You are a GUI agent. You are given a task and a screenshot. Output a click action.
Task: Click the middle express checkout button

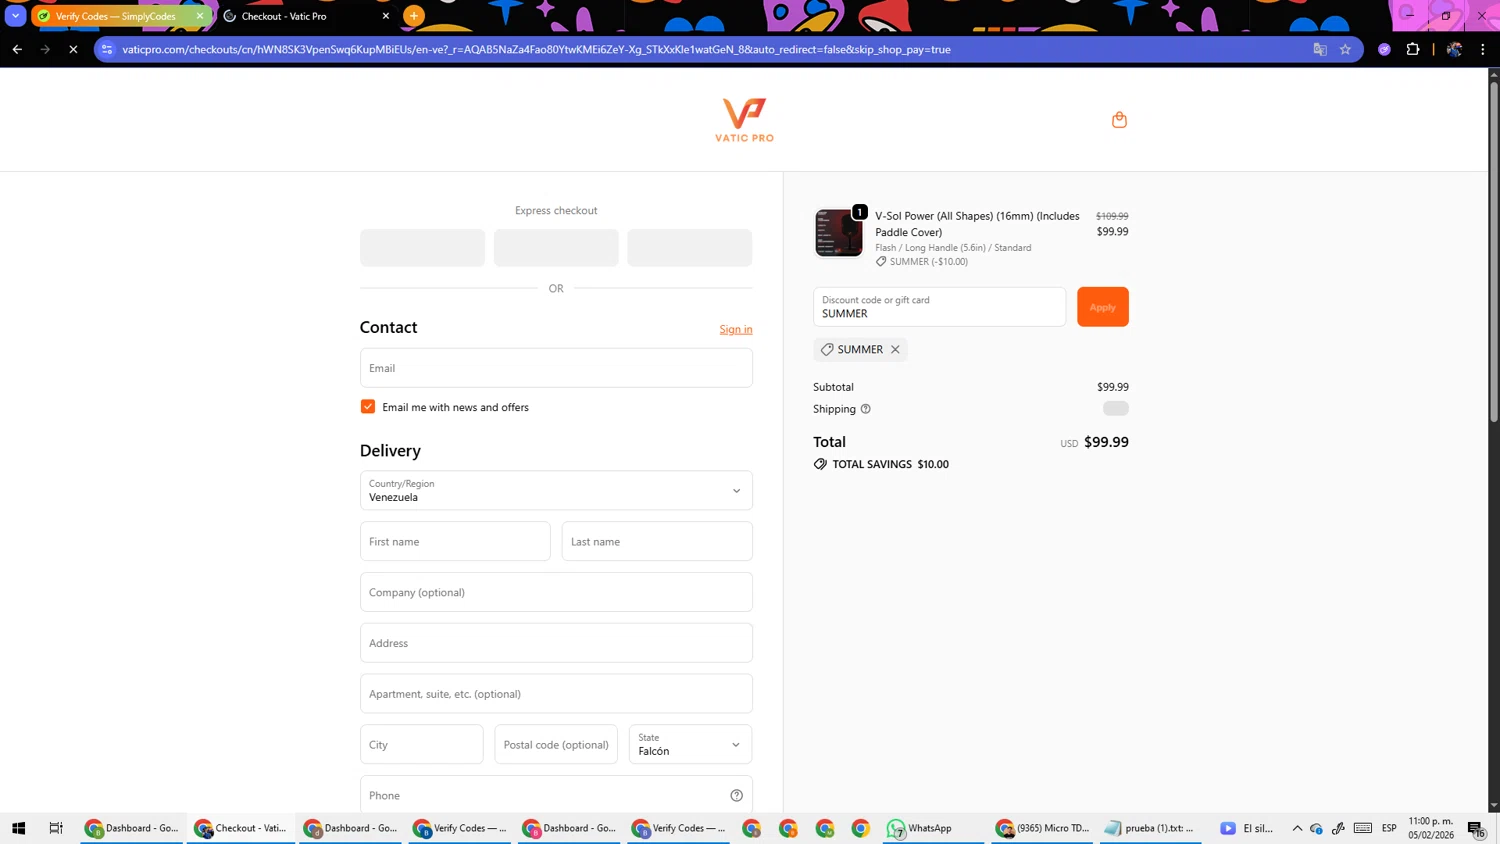point(556,248)
